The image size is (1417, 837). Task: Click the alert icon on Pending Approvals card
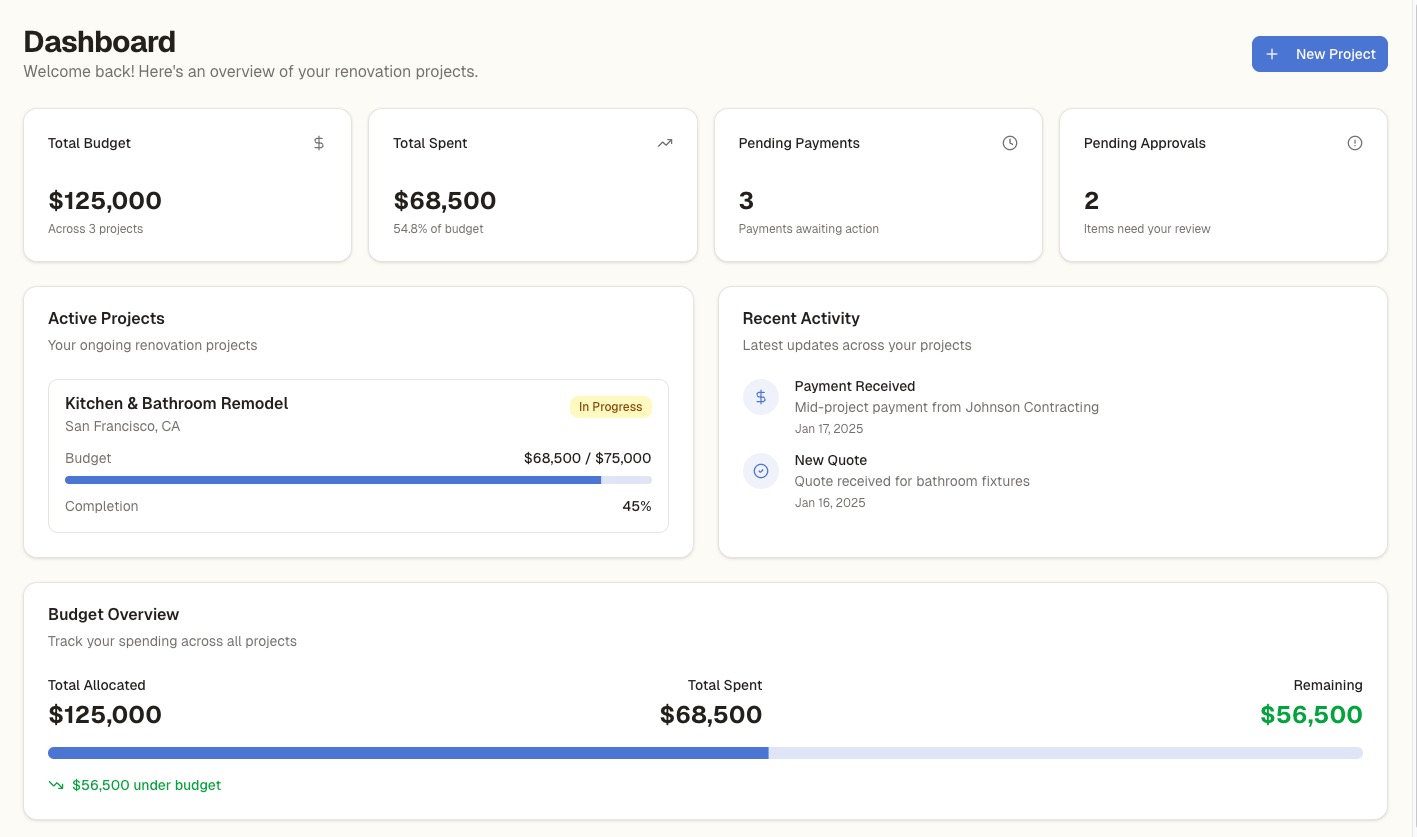1355,143
